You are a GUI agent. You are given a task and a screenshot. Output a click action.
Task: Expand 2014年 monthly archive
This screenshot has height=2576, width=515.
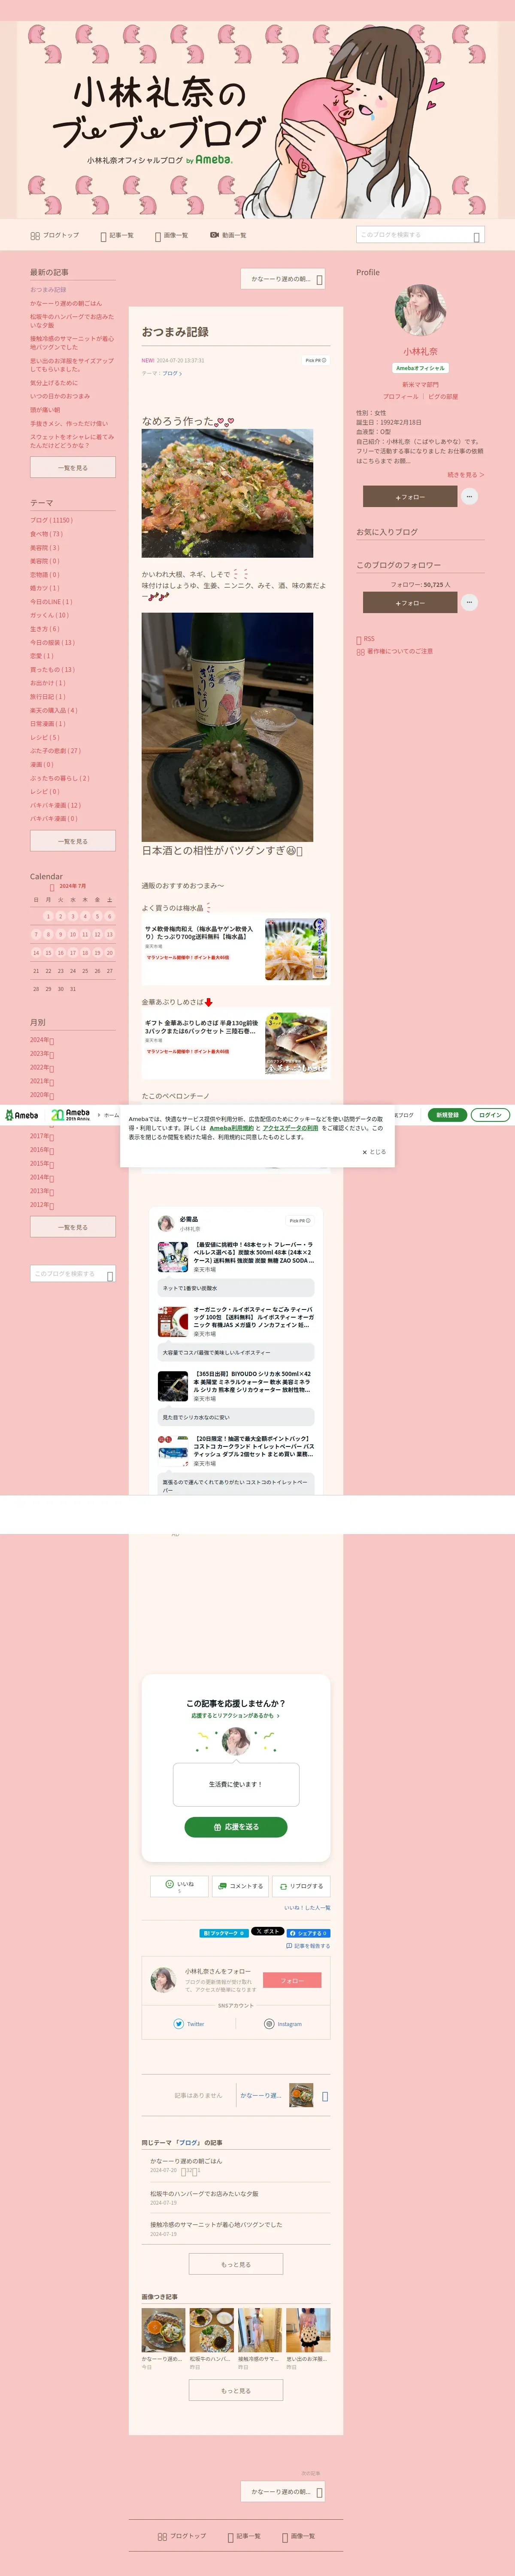[42, 1177]
